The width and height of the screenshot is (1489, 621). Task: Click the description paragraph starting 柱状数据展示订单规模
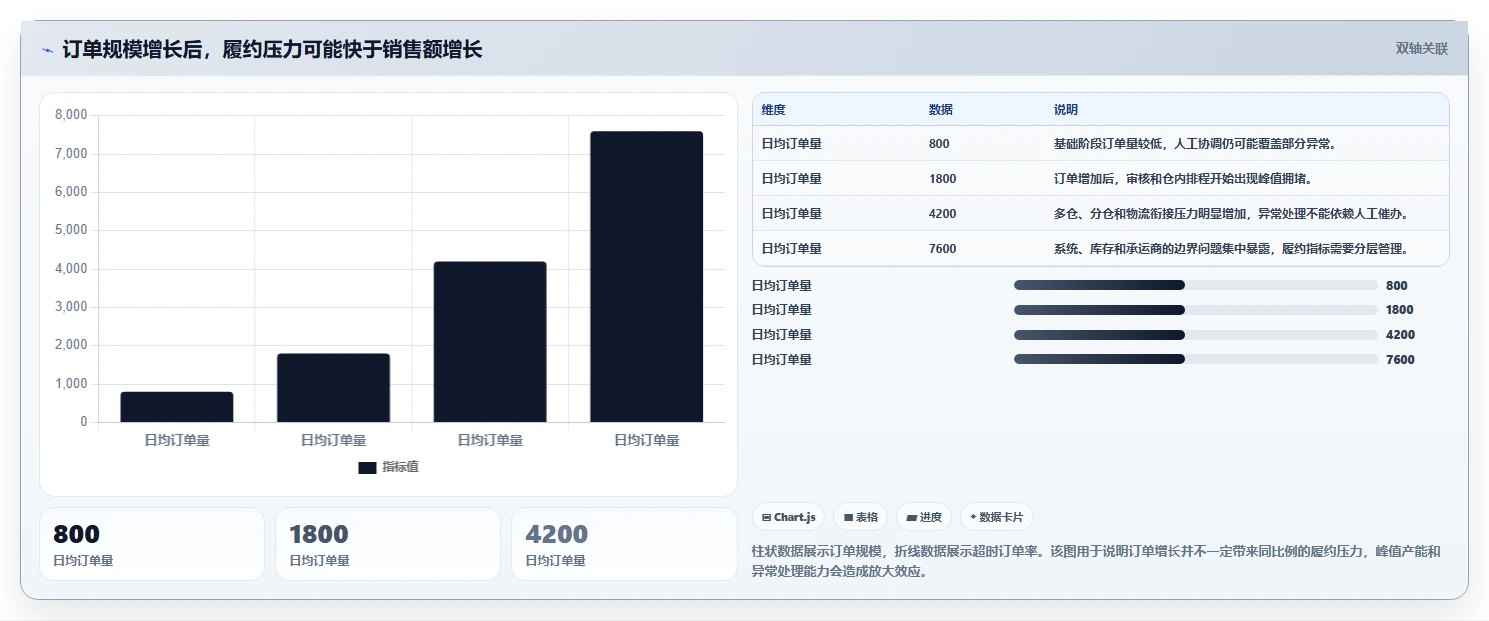(x=1095, y=562)
